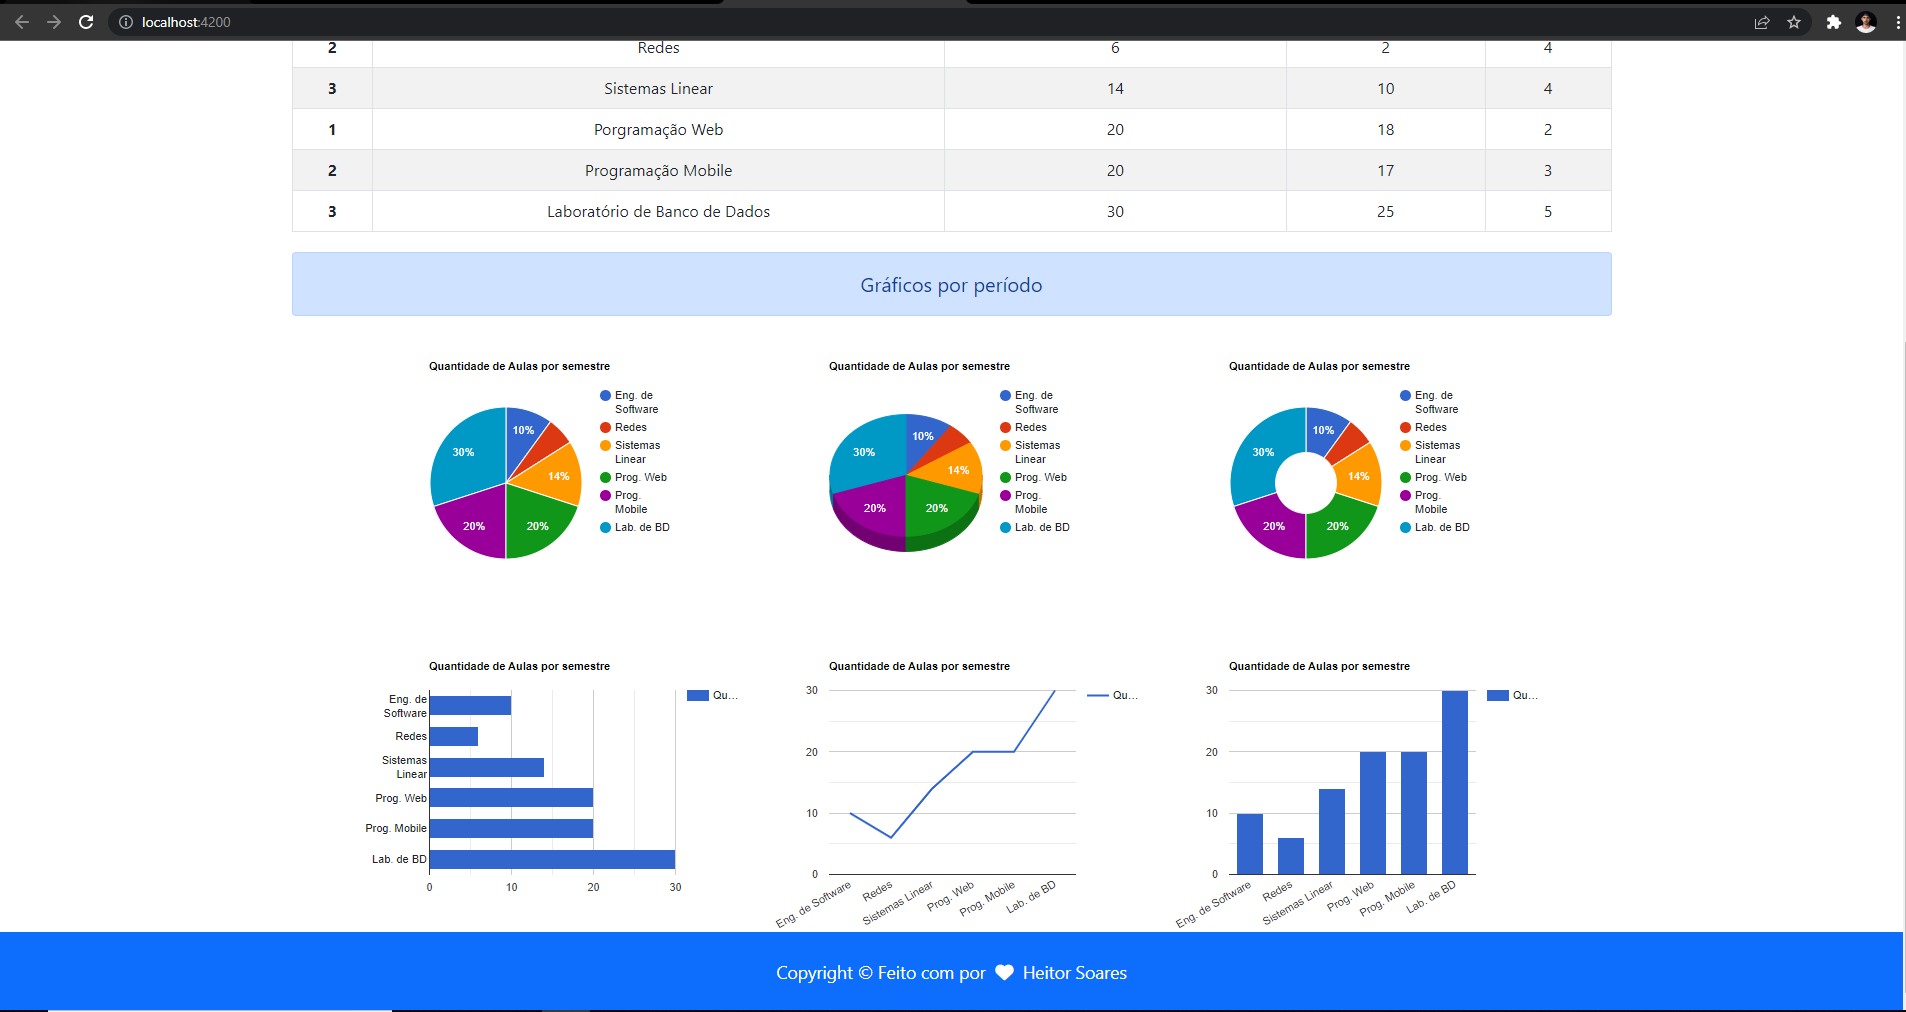The height and width of the screenshot is (1012, 1906).
Task: Click the Sistemas Linear column in column chart
Action: point(1332,831)
